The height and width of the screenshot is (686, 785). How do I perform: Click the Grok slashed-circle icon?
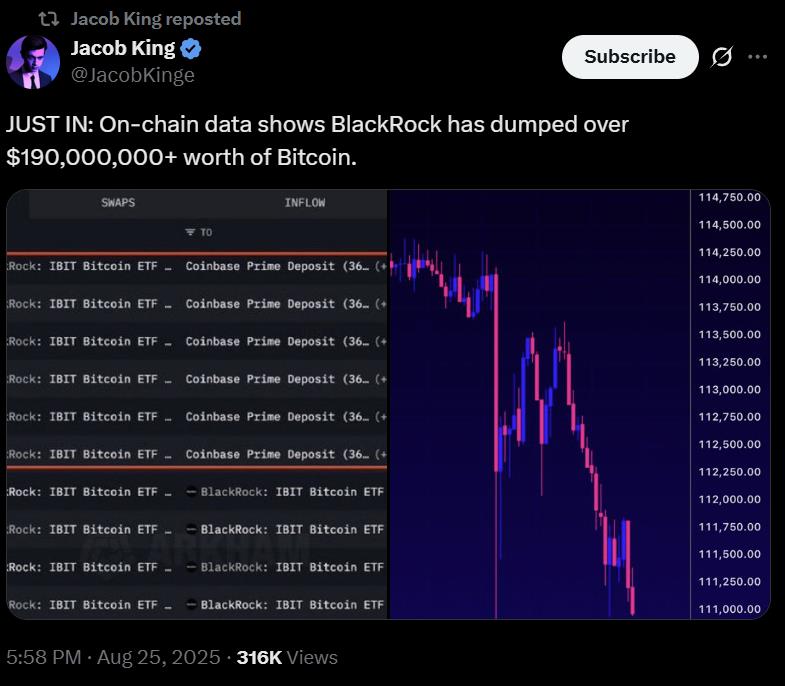(x=722, y=57)
